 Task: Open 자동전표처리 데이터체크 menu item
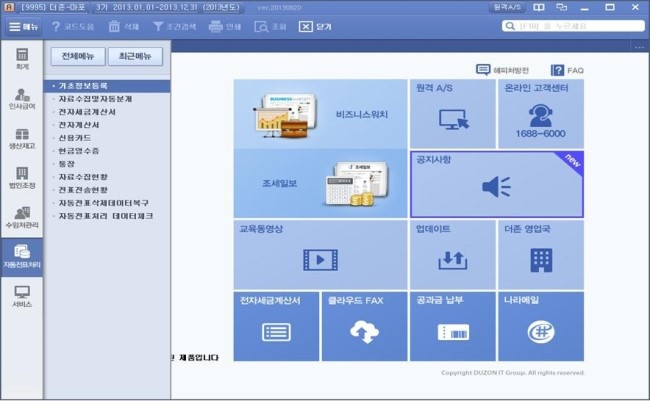[x=107, y=216]
